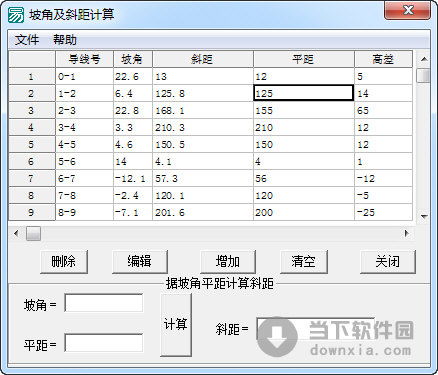438x375 pixels.
Task: Select the 高差 column header
Action: point(384,59)
